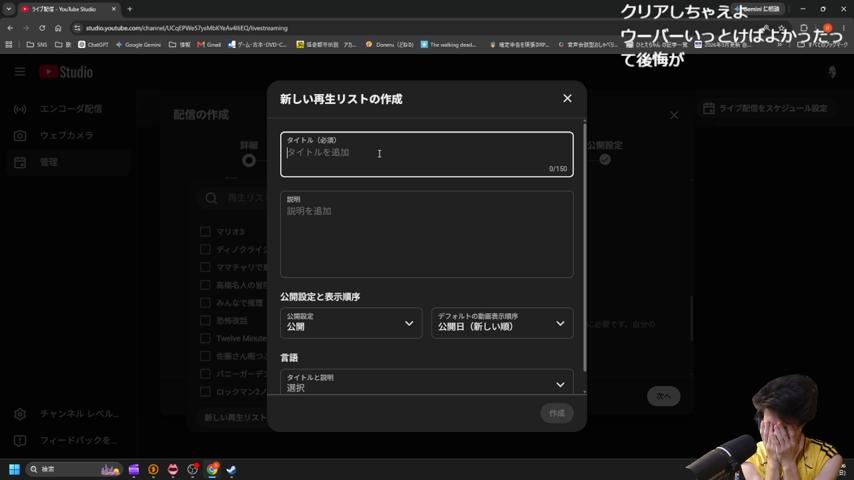The image size is (854, 480).
Task: Select the webcam sidebar camera icon
Action: pos(20,136)
